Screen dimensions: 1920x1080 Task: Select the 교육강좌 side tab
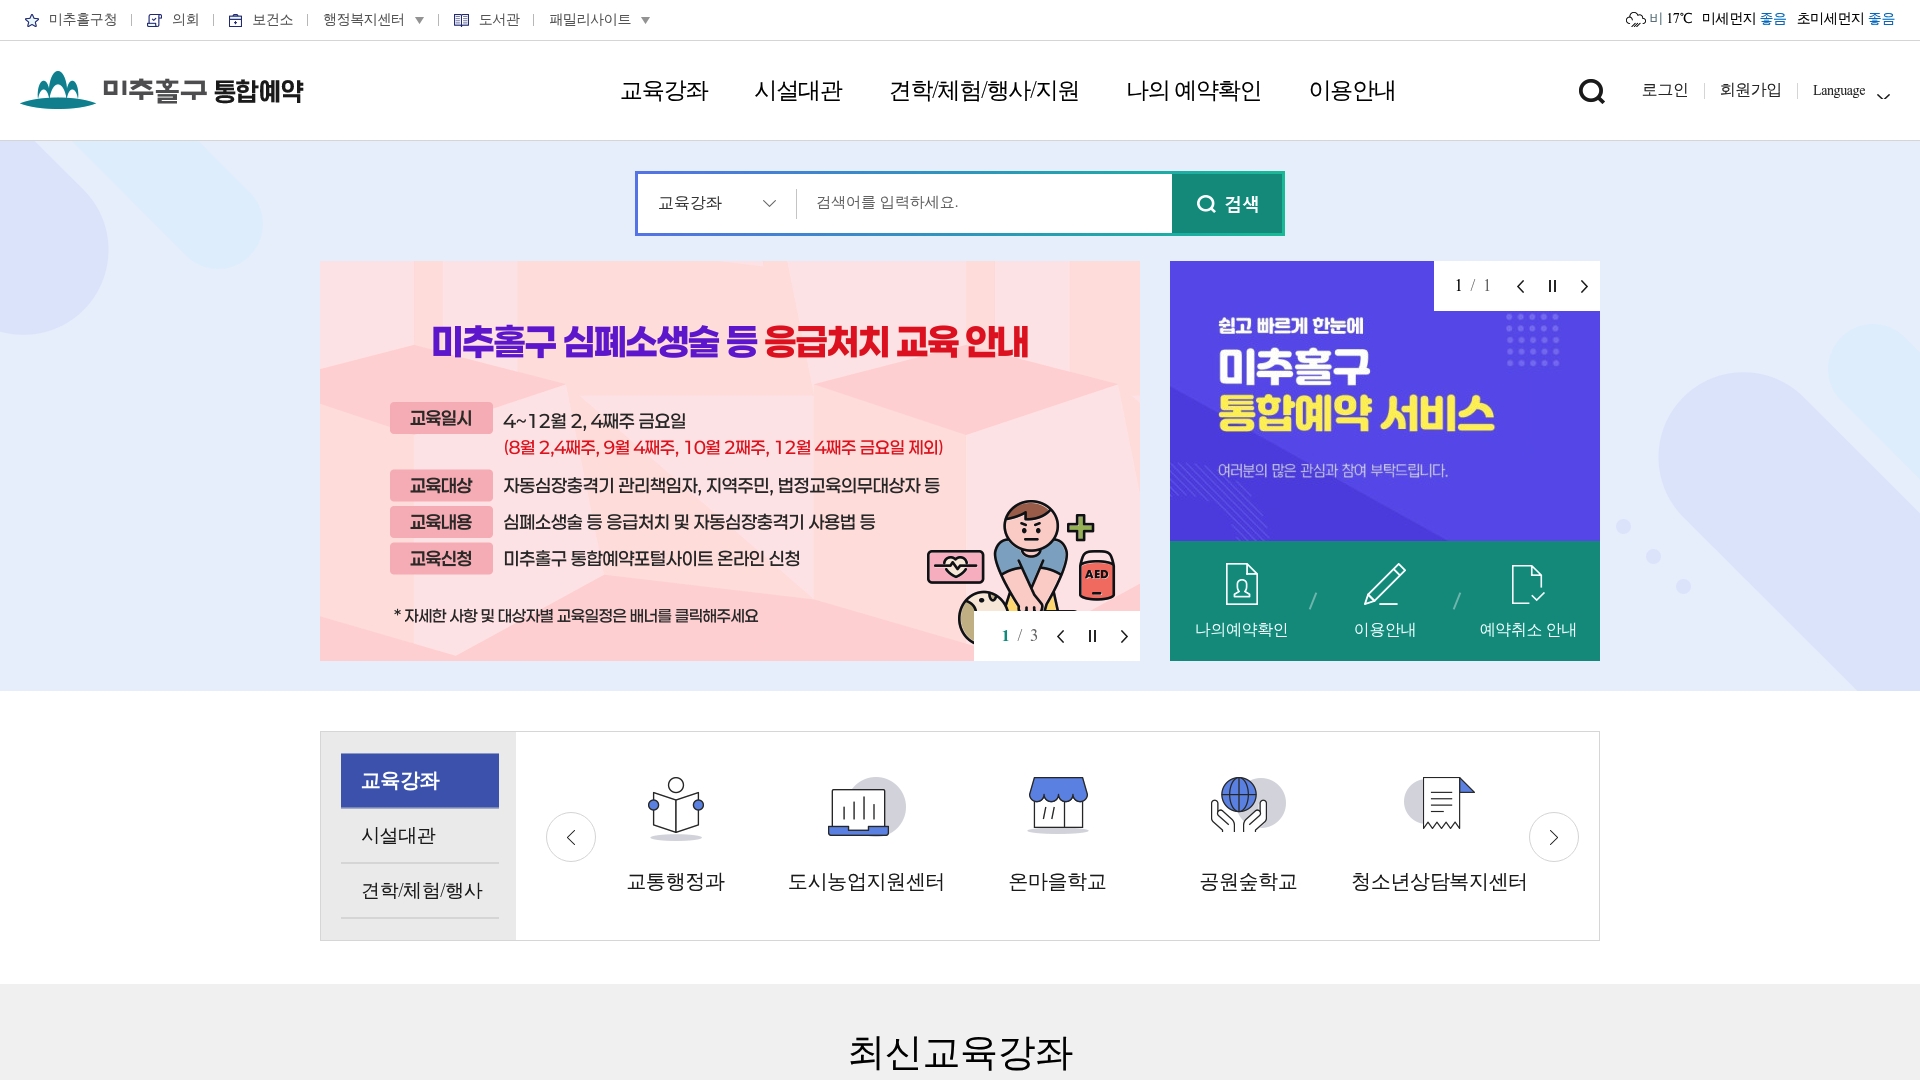point(420,781)
